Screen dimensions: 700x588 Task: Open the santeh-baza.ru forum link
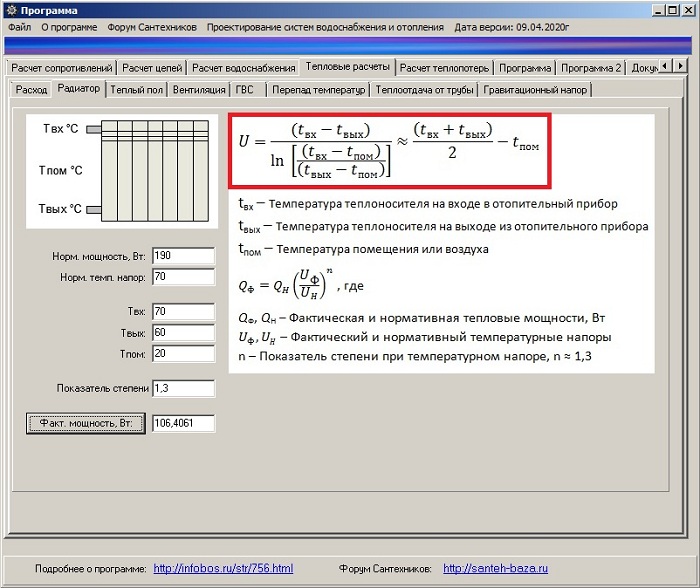pos(496,568)
